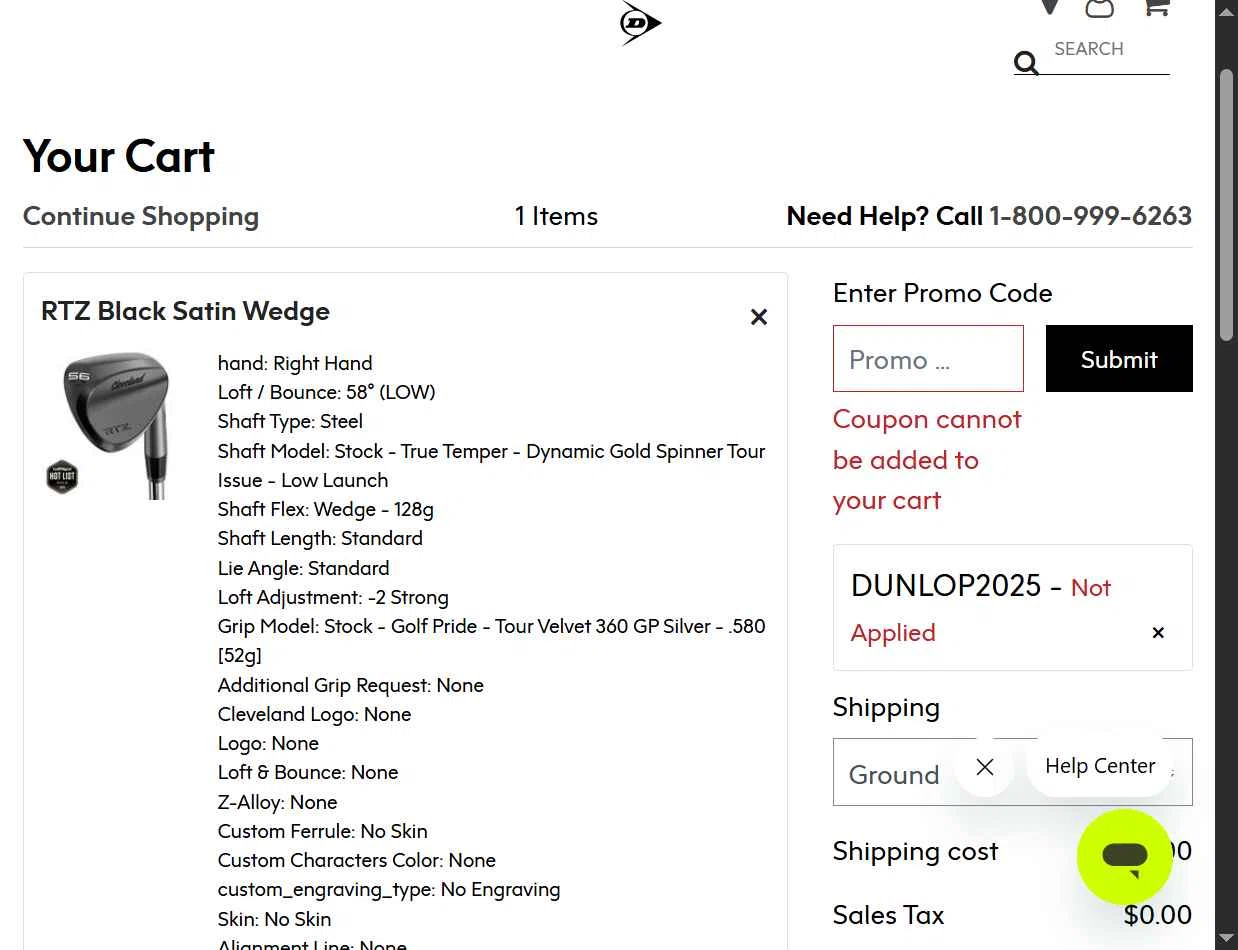Open the account profile icon in header

tap(1100, 7)
